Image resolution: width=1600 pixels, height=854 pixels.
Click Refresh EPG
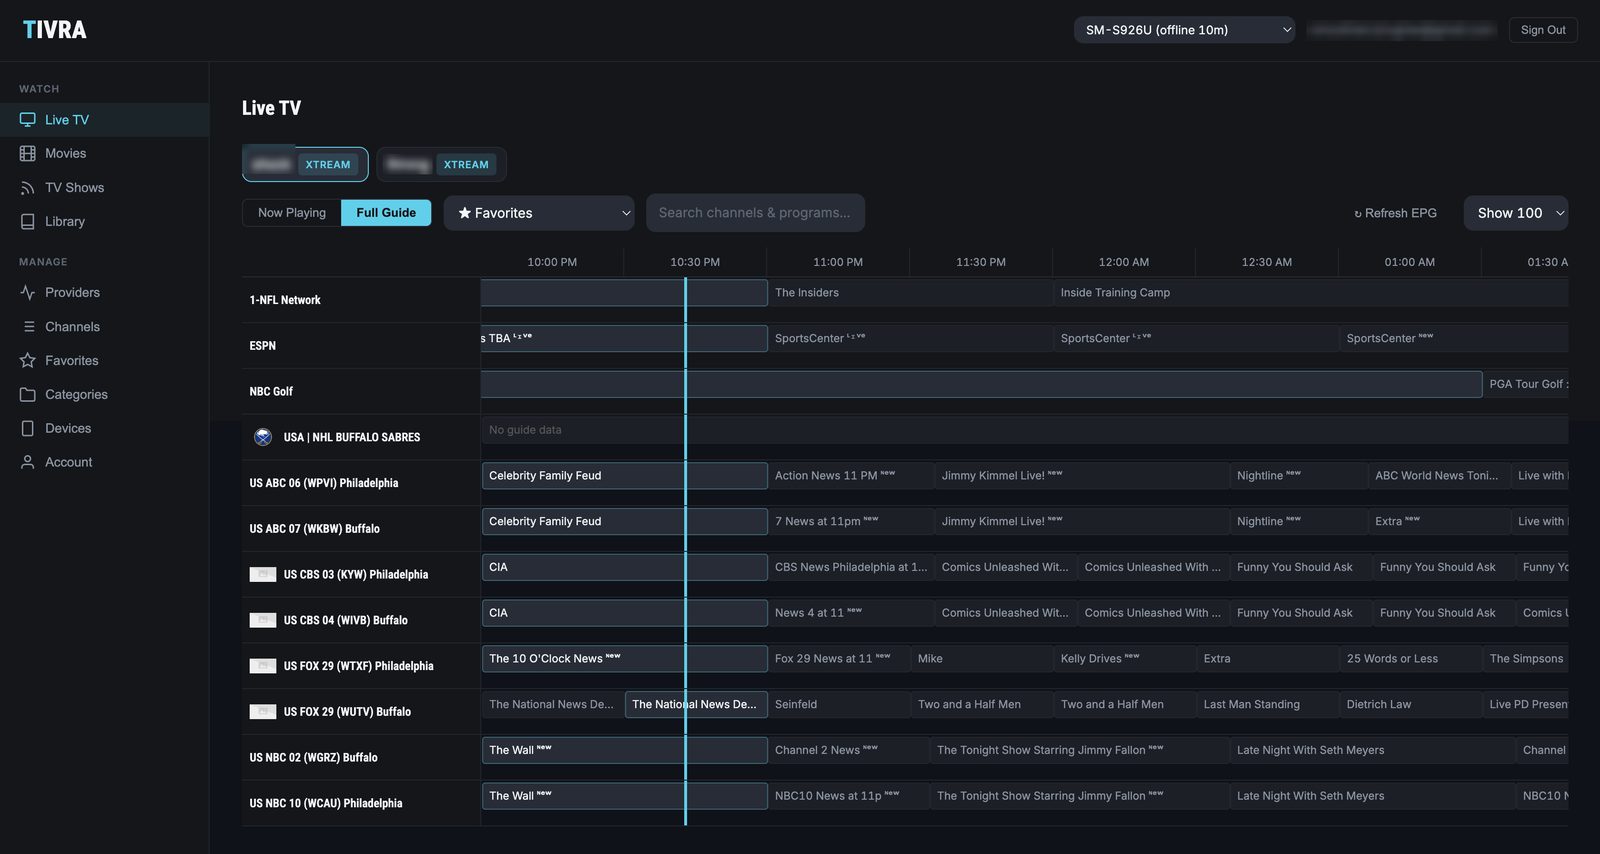(x=1395, y=213)
